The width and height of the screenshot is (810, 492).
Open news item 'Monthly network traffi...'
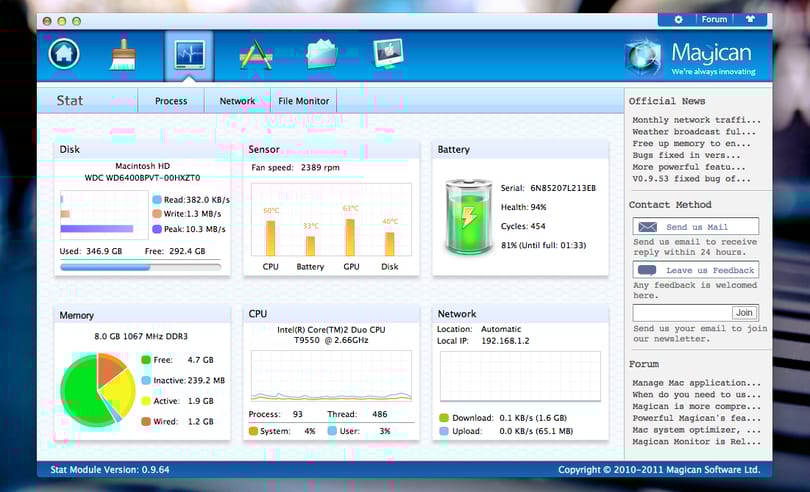pyautogui.click(x=696, y=120)
